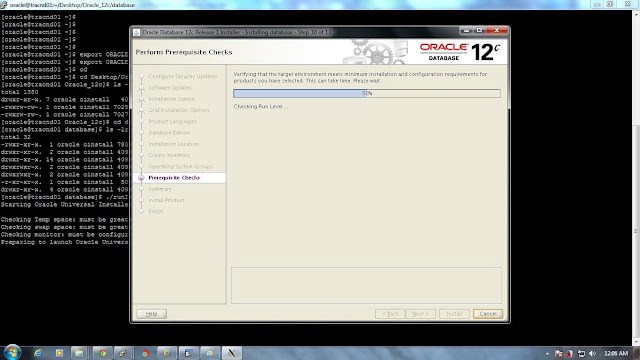Maximize the Oracle installer window
Image resolution: width=640 pixels, height=360 pixels.
[x=480, y=31]
